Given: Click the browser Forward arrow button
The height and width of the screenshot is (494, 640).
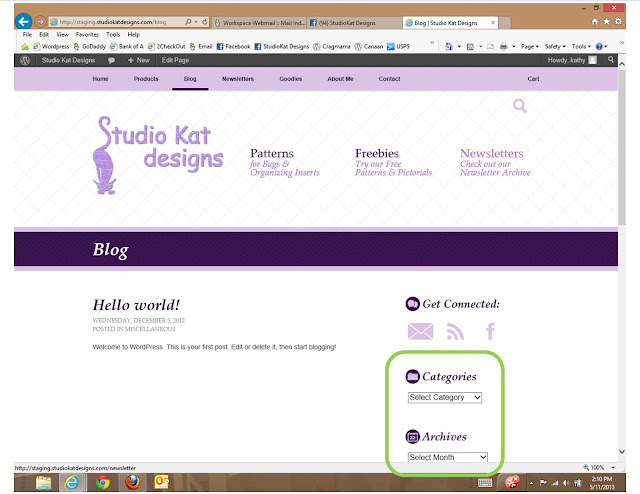Looking at the screenshot, I should [40, 22].
